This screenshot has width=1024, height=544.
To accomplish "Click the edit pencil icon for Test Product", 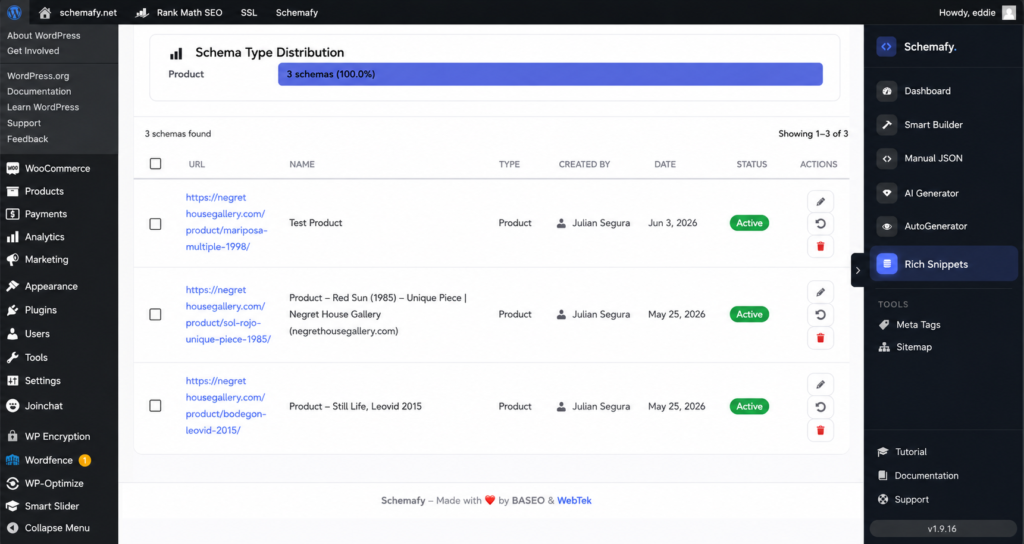I will click(820, 202).
